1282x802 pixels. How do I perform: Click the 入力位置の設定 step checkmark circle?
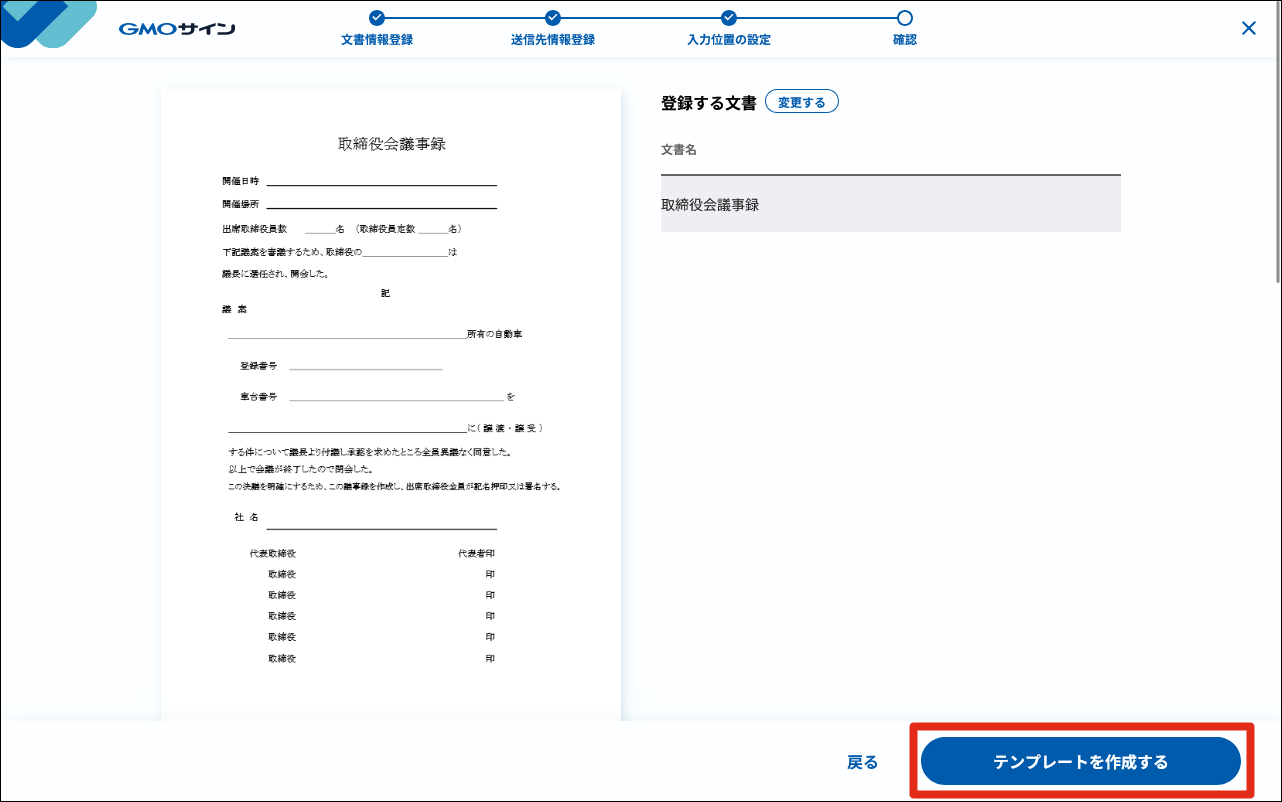coord(729,17)
